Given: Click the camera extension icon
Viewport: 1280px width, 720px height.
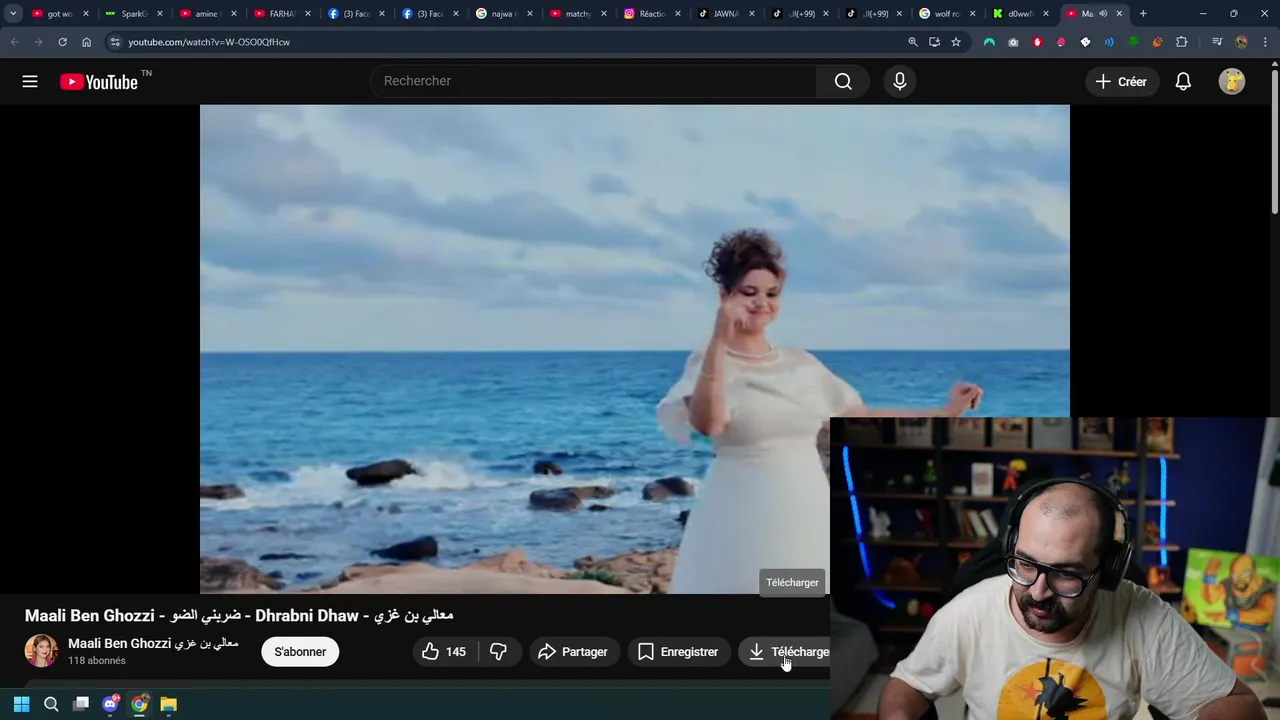Looking at the screenshot, I should pos(1013,42).
